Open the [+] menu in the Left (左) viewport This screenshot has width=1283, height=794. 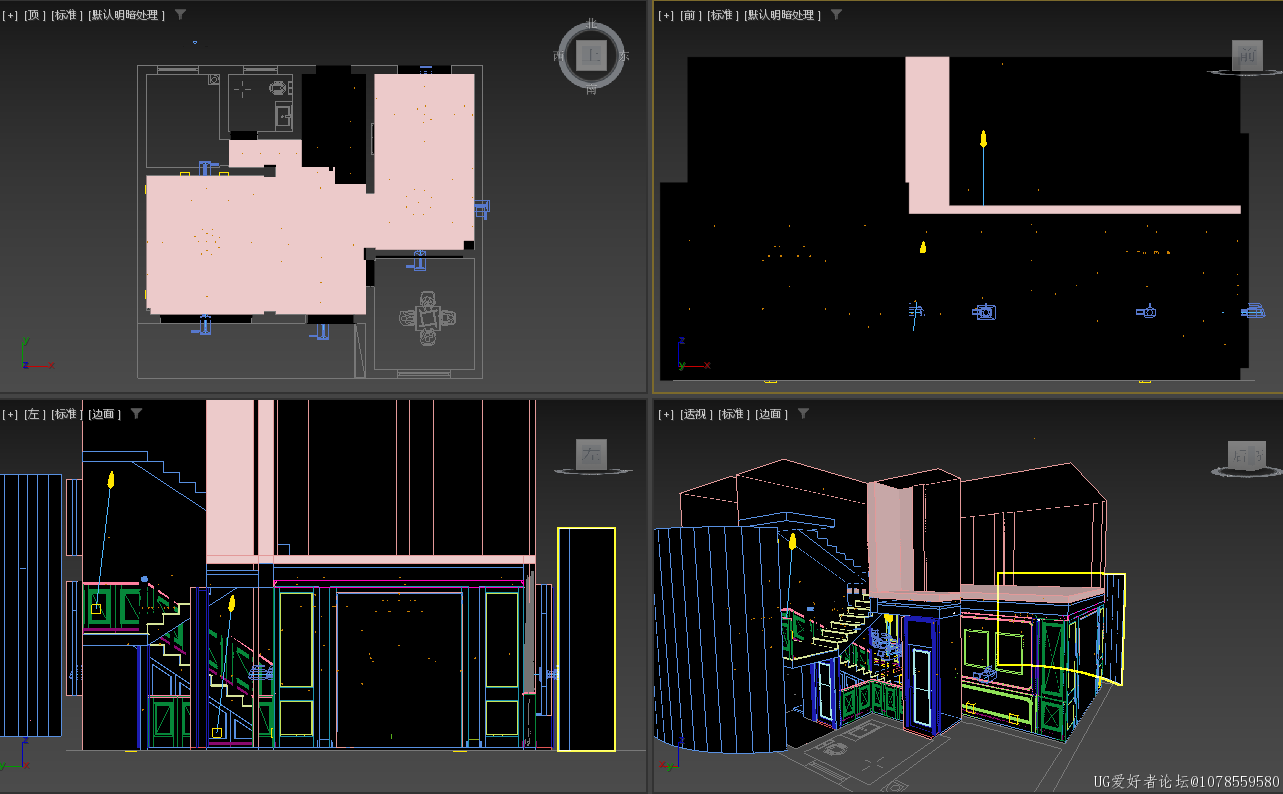[x=10, y=414]
